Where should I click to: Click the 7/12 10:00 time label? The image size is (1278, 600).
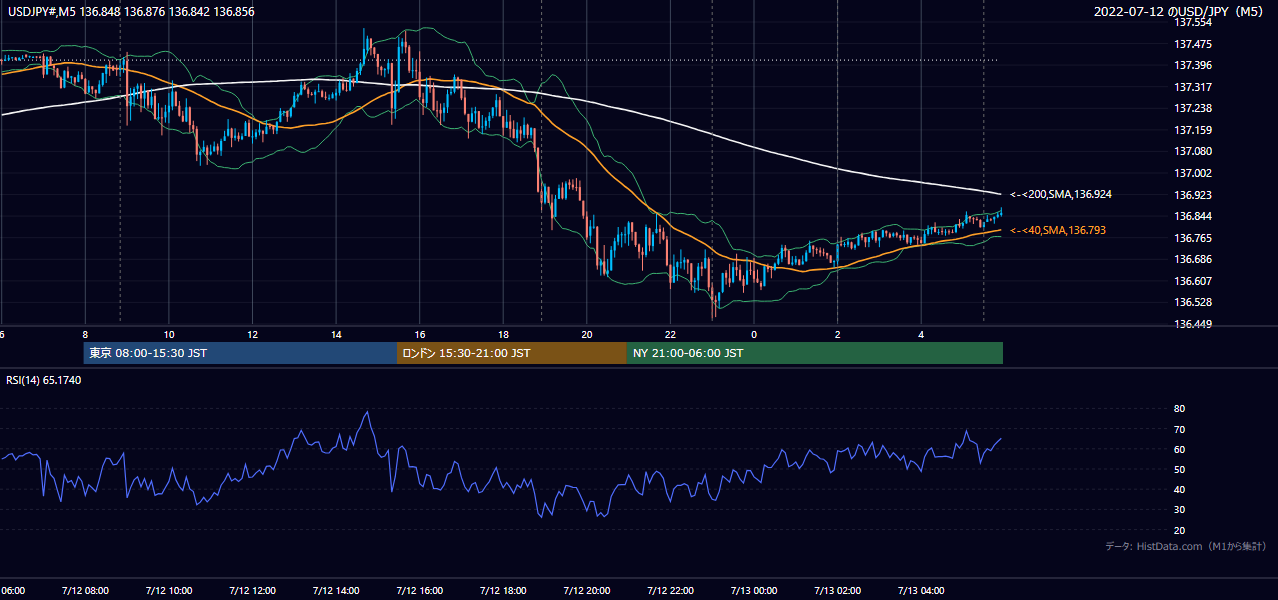click(x=168, y=591)
